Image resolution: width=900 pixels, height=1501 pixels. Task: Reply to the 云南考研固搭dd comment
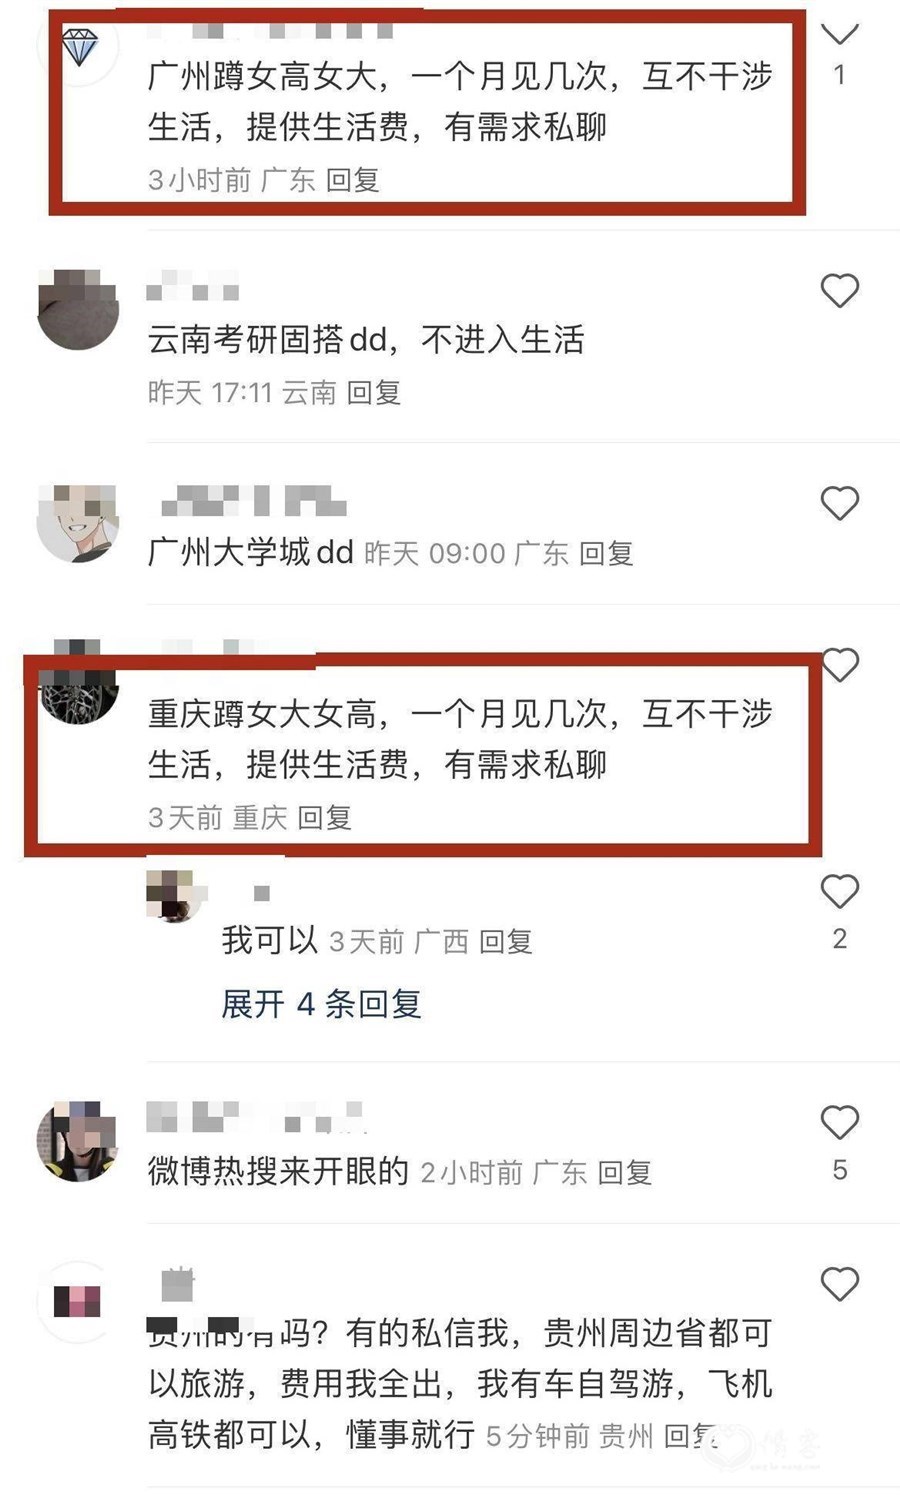click(x=373, y=392)
